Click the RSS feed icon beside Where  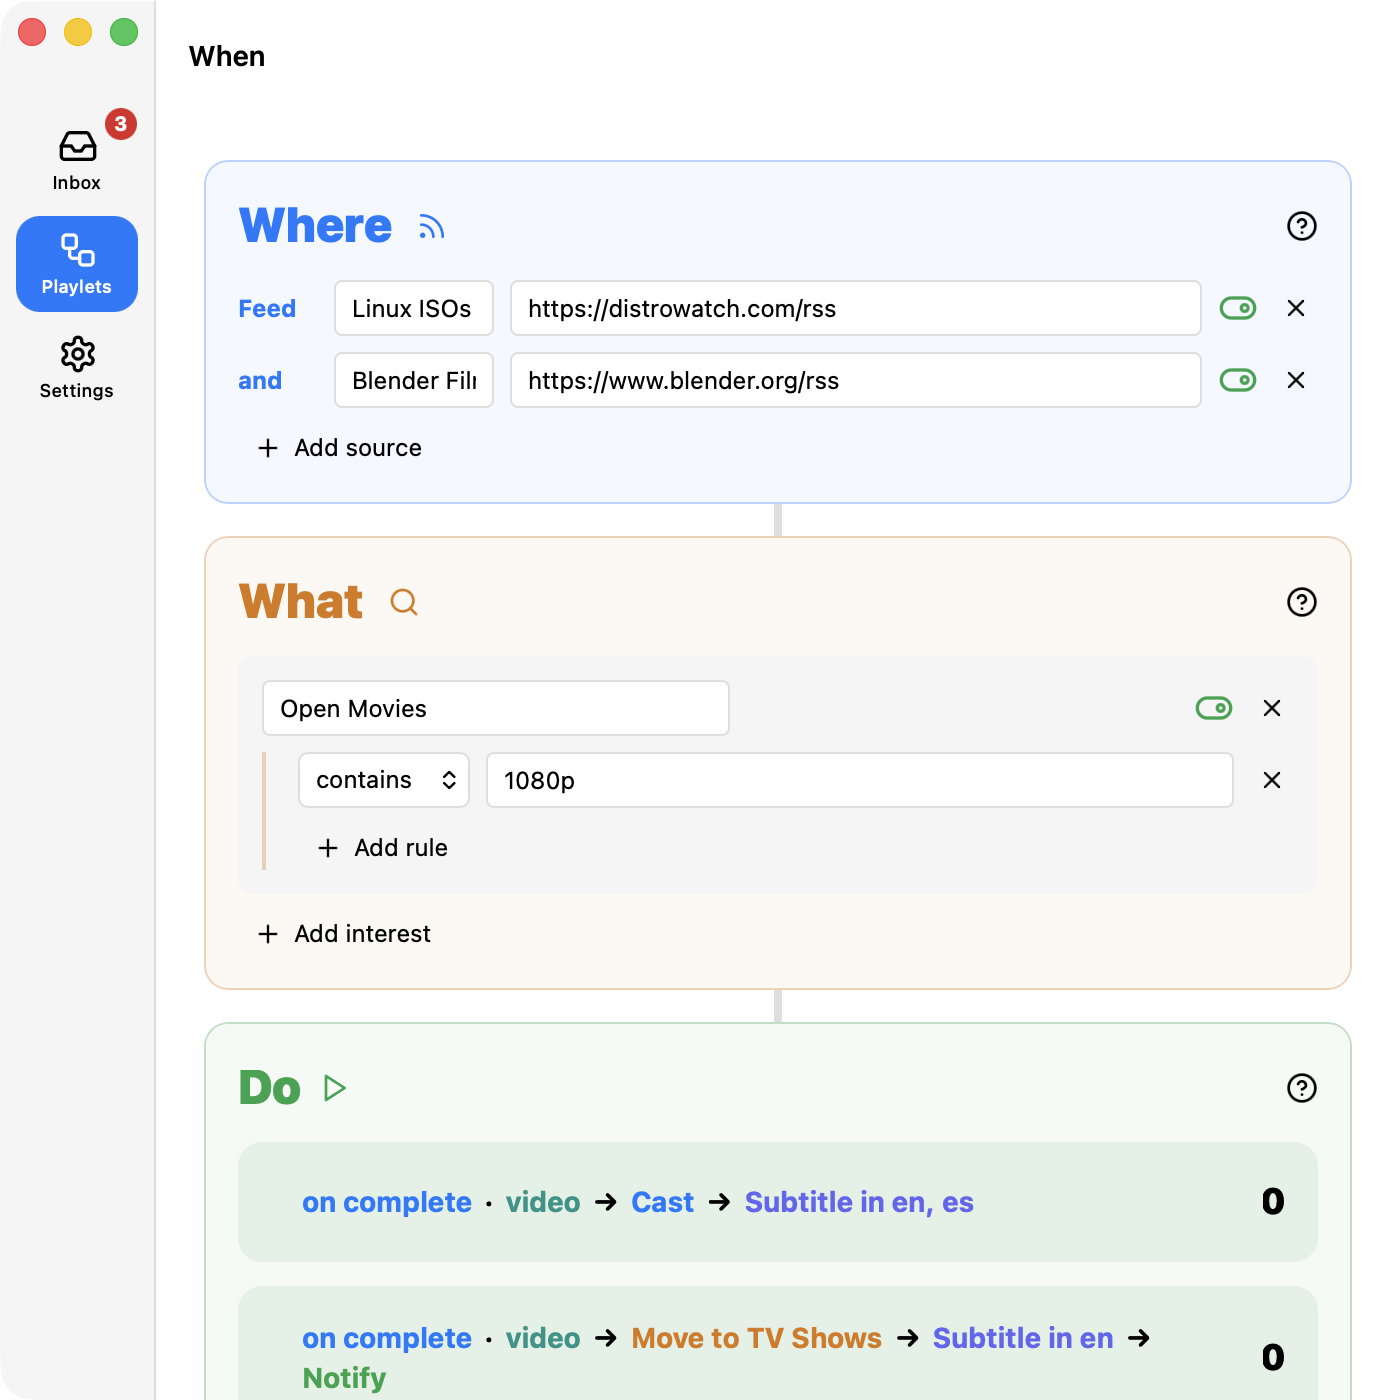(x=431, y=227)
